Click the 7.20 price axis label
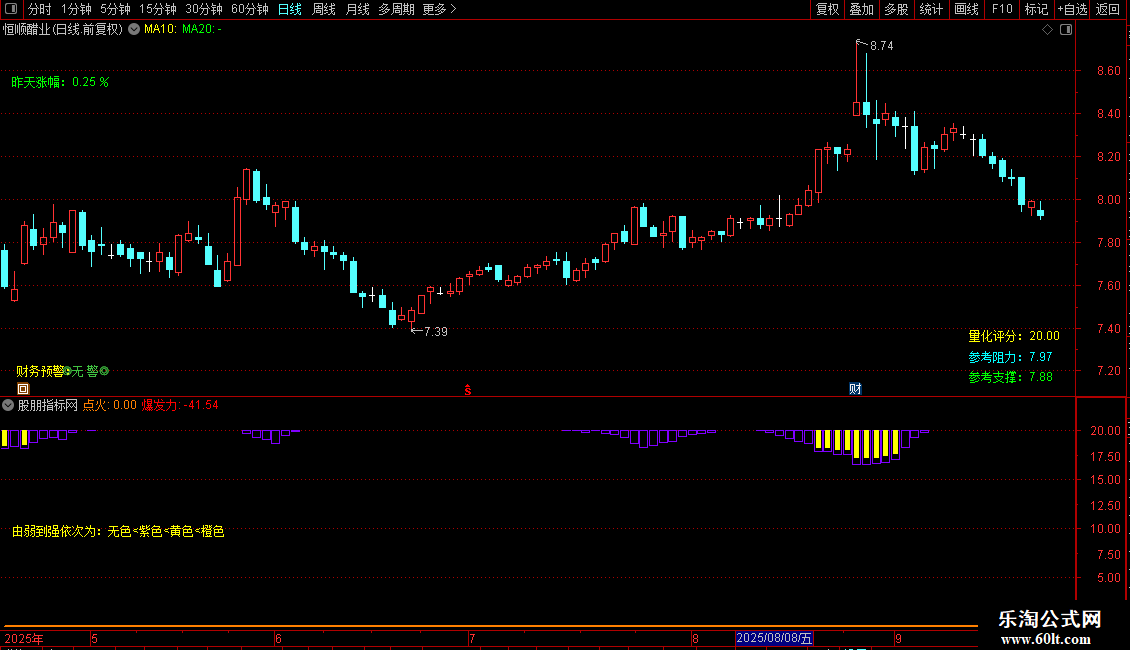Image resolution: width=1130 pixels, height=650 pixels. point(1108,371)
